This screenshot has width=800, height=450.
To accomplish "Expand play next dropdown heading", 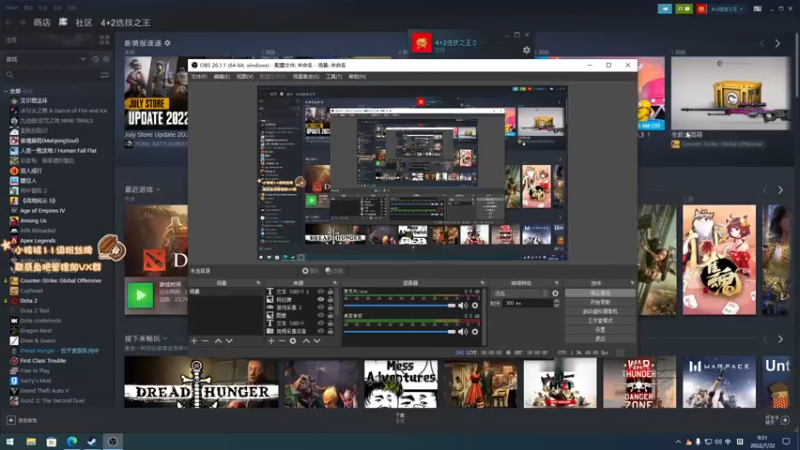I will (x=146, y=338).
